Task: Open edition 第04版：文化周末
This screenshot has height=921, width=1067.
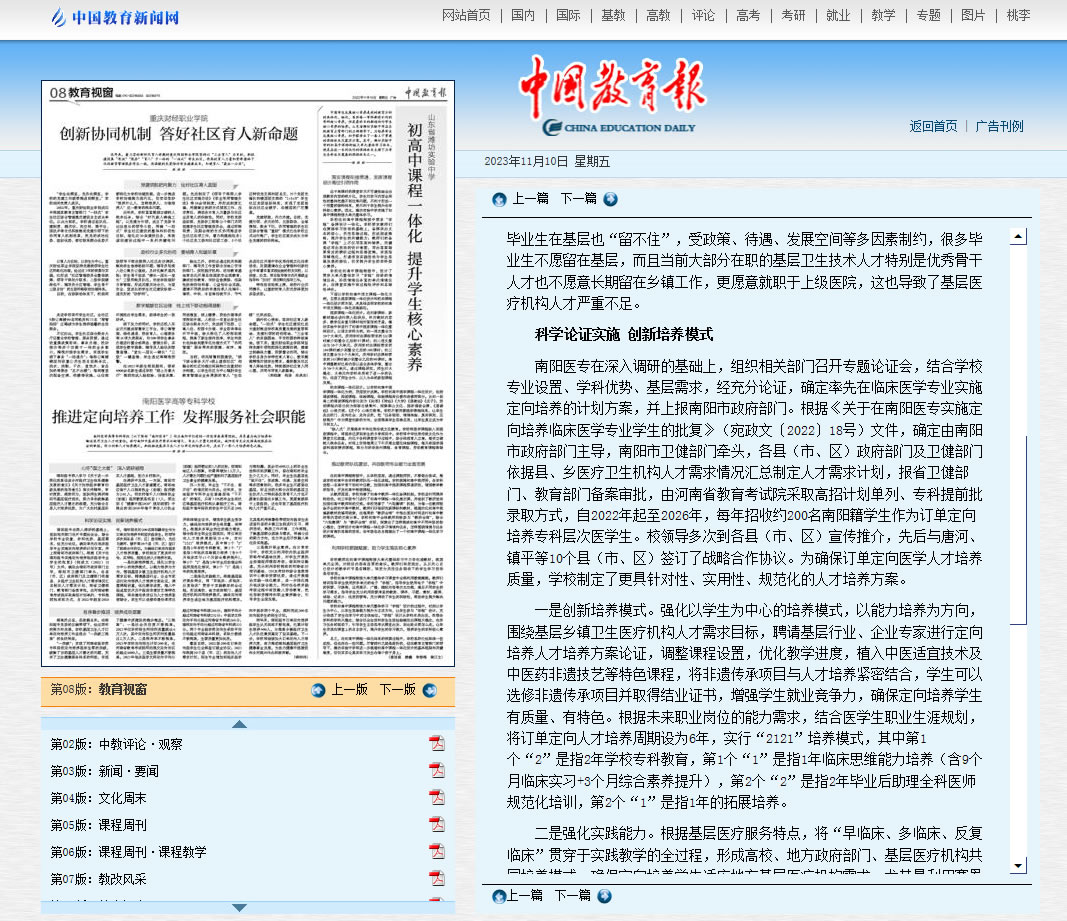Action: tap(99, 798)
